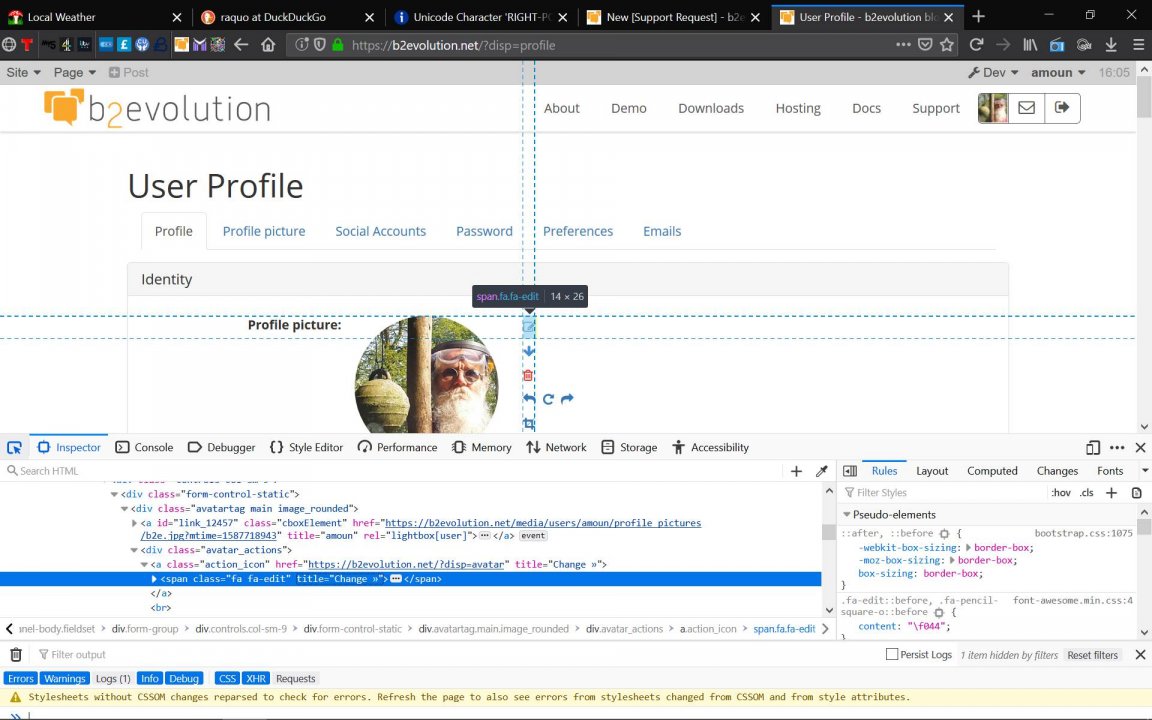Viewport: 1152px width, 720px height.
Task: Open the Site dropdown menu
Action: pos(24,73)
